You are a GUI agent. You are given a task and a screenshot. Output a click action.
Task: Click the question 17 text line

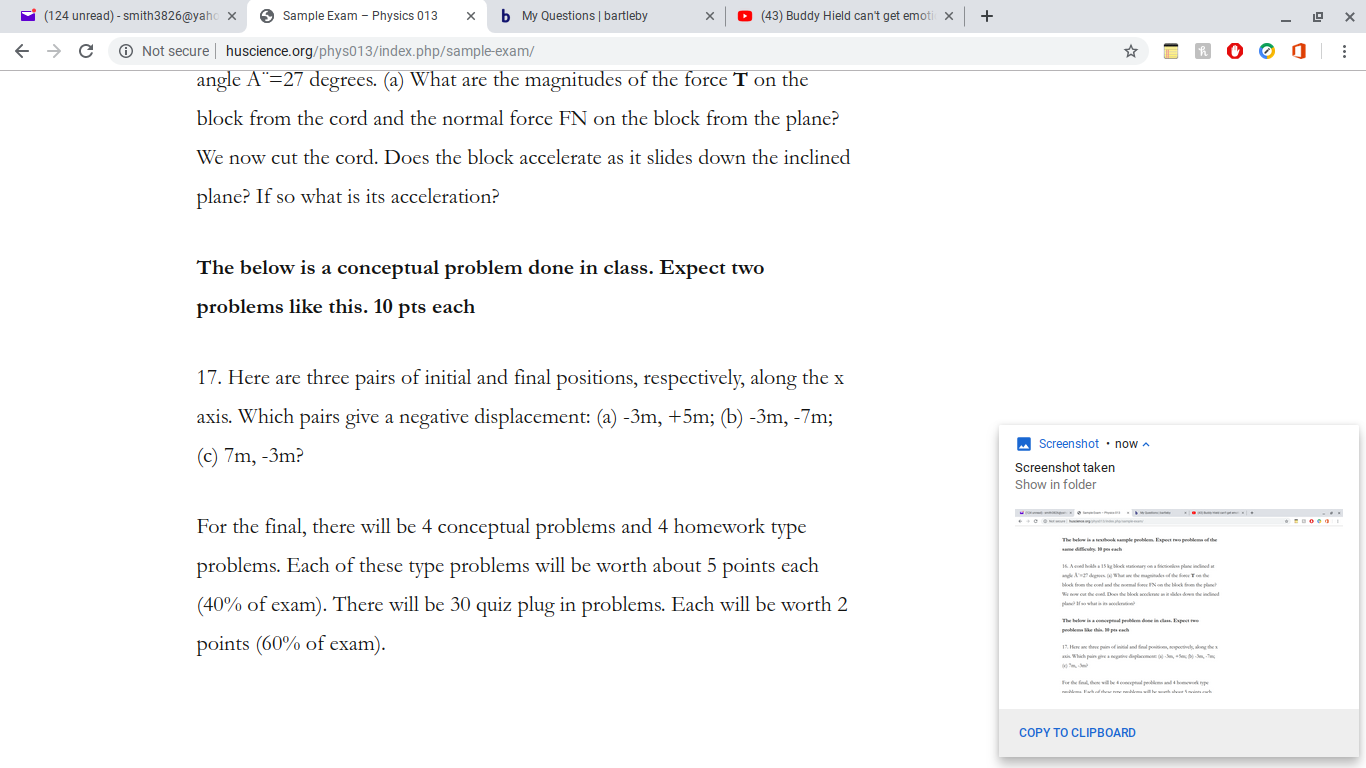[521, 378]
